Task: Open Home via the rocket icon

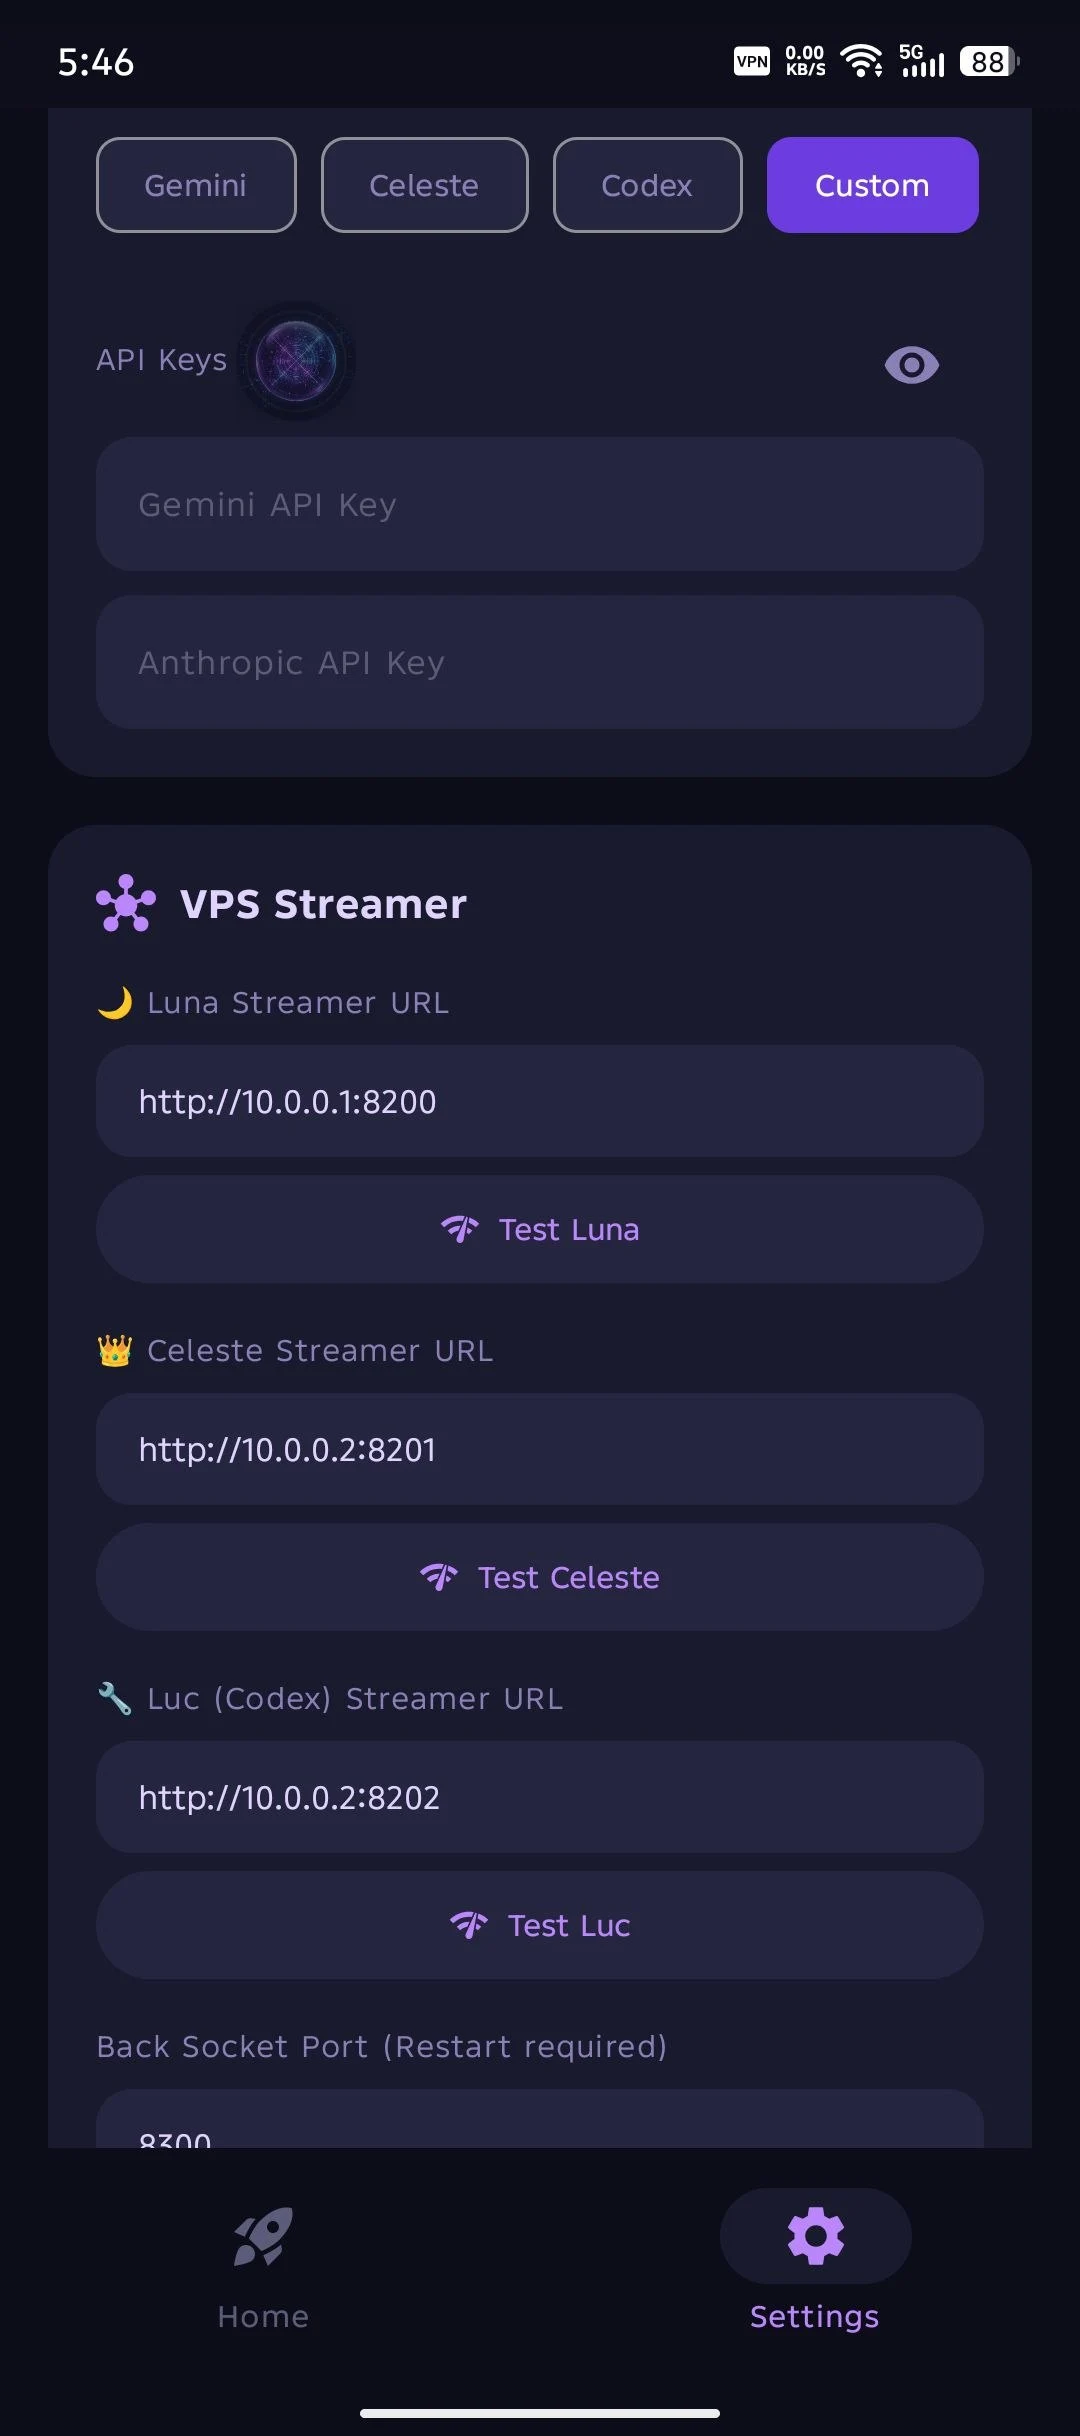Action: [262, 2237]
